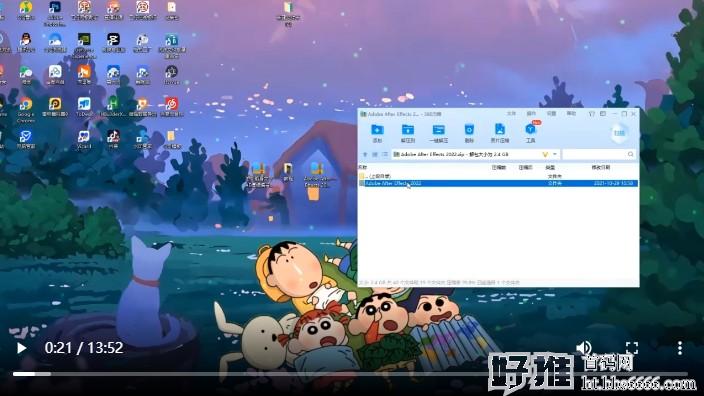Screen dimensions: 704x396
Task: Click the round Scan (扫描) button
Action: coord(620,133)
